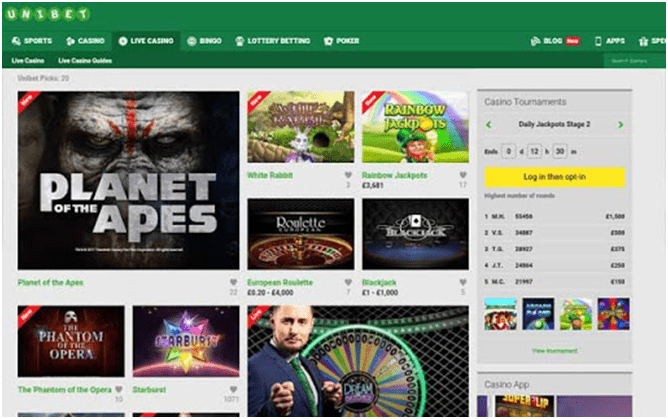Click leaderboard row for V.S.
The width and height of the screenshot is (668, 419).
pyautogui.click(x=555, y=232)
